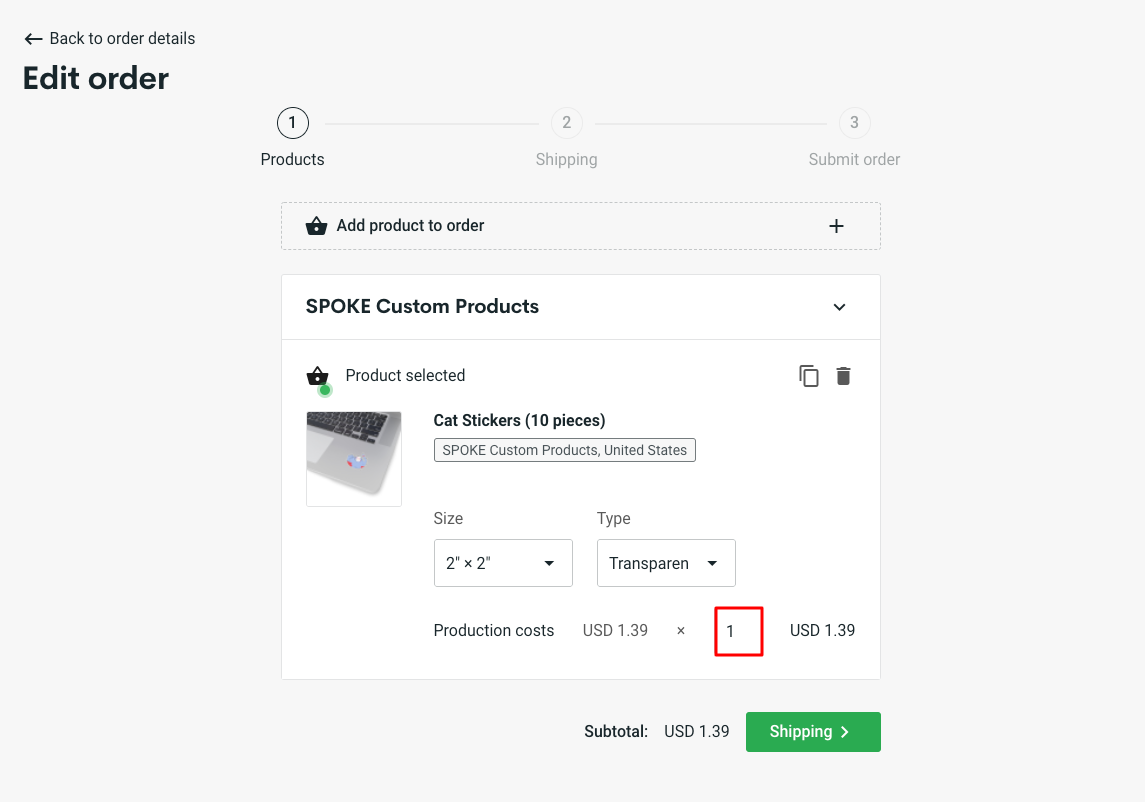Click the basket icon next to Product selected
Screen dimensions: 1145x802
[x=317, y=375]
